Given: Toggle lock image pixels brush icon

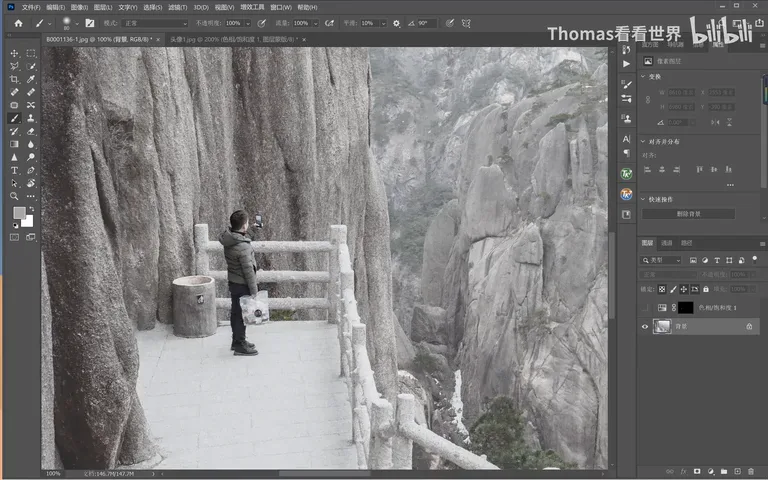Looking at the screenshot, I should coord(673,289).
